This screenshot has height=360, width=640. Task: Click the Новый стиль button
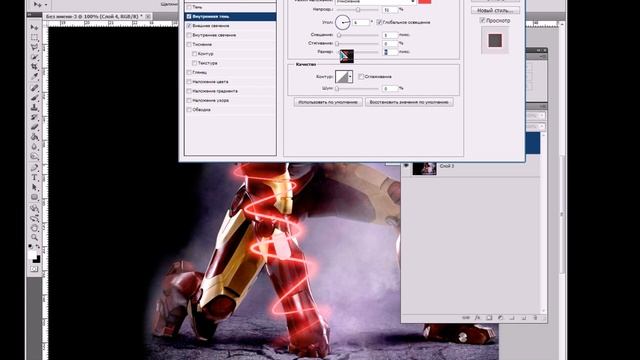click(496, 10)
